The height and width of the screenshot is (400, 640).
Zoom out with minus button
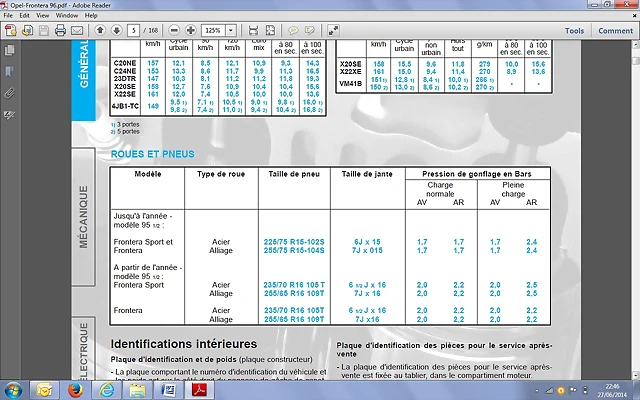pyautogui.click(x=174, y=30)
